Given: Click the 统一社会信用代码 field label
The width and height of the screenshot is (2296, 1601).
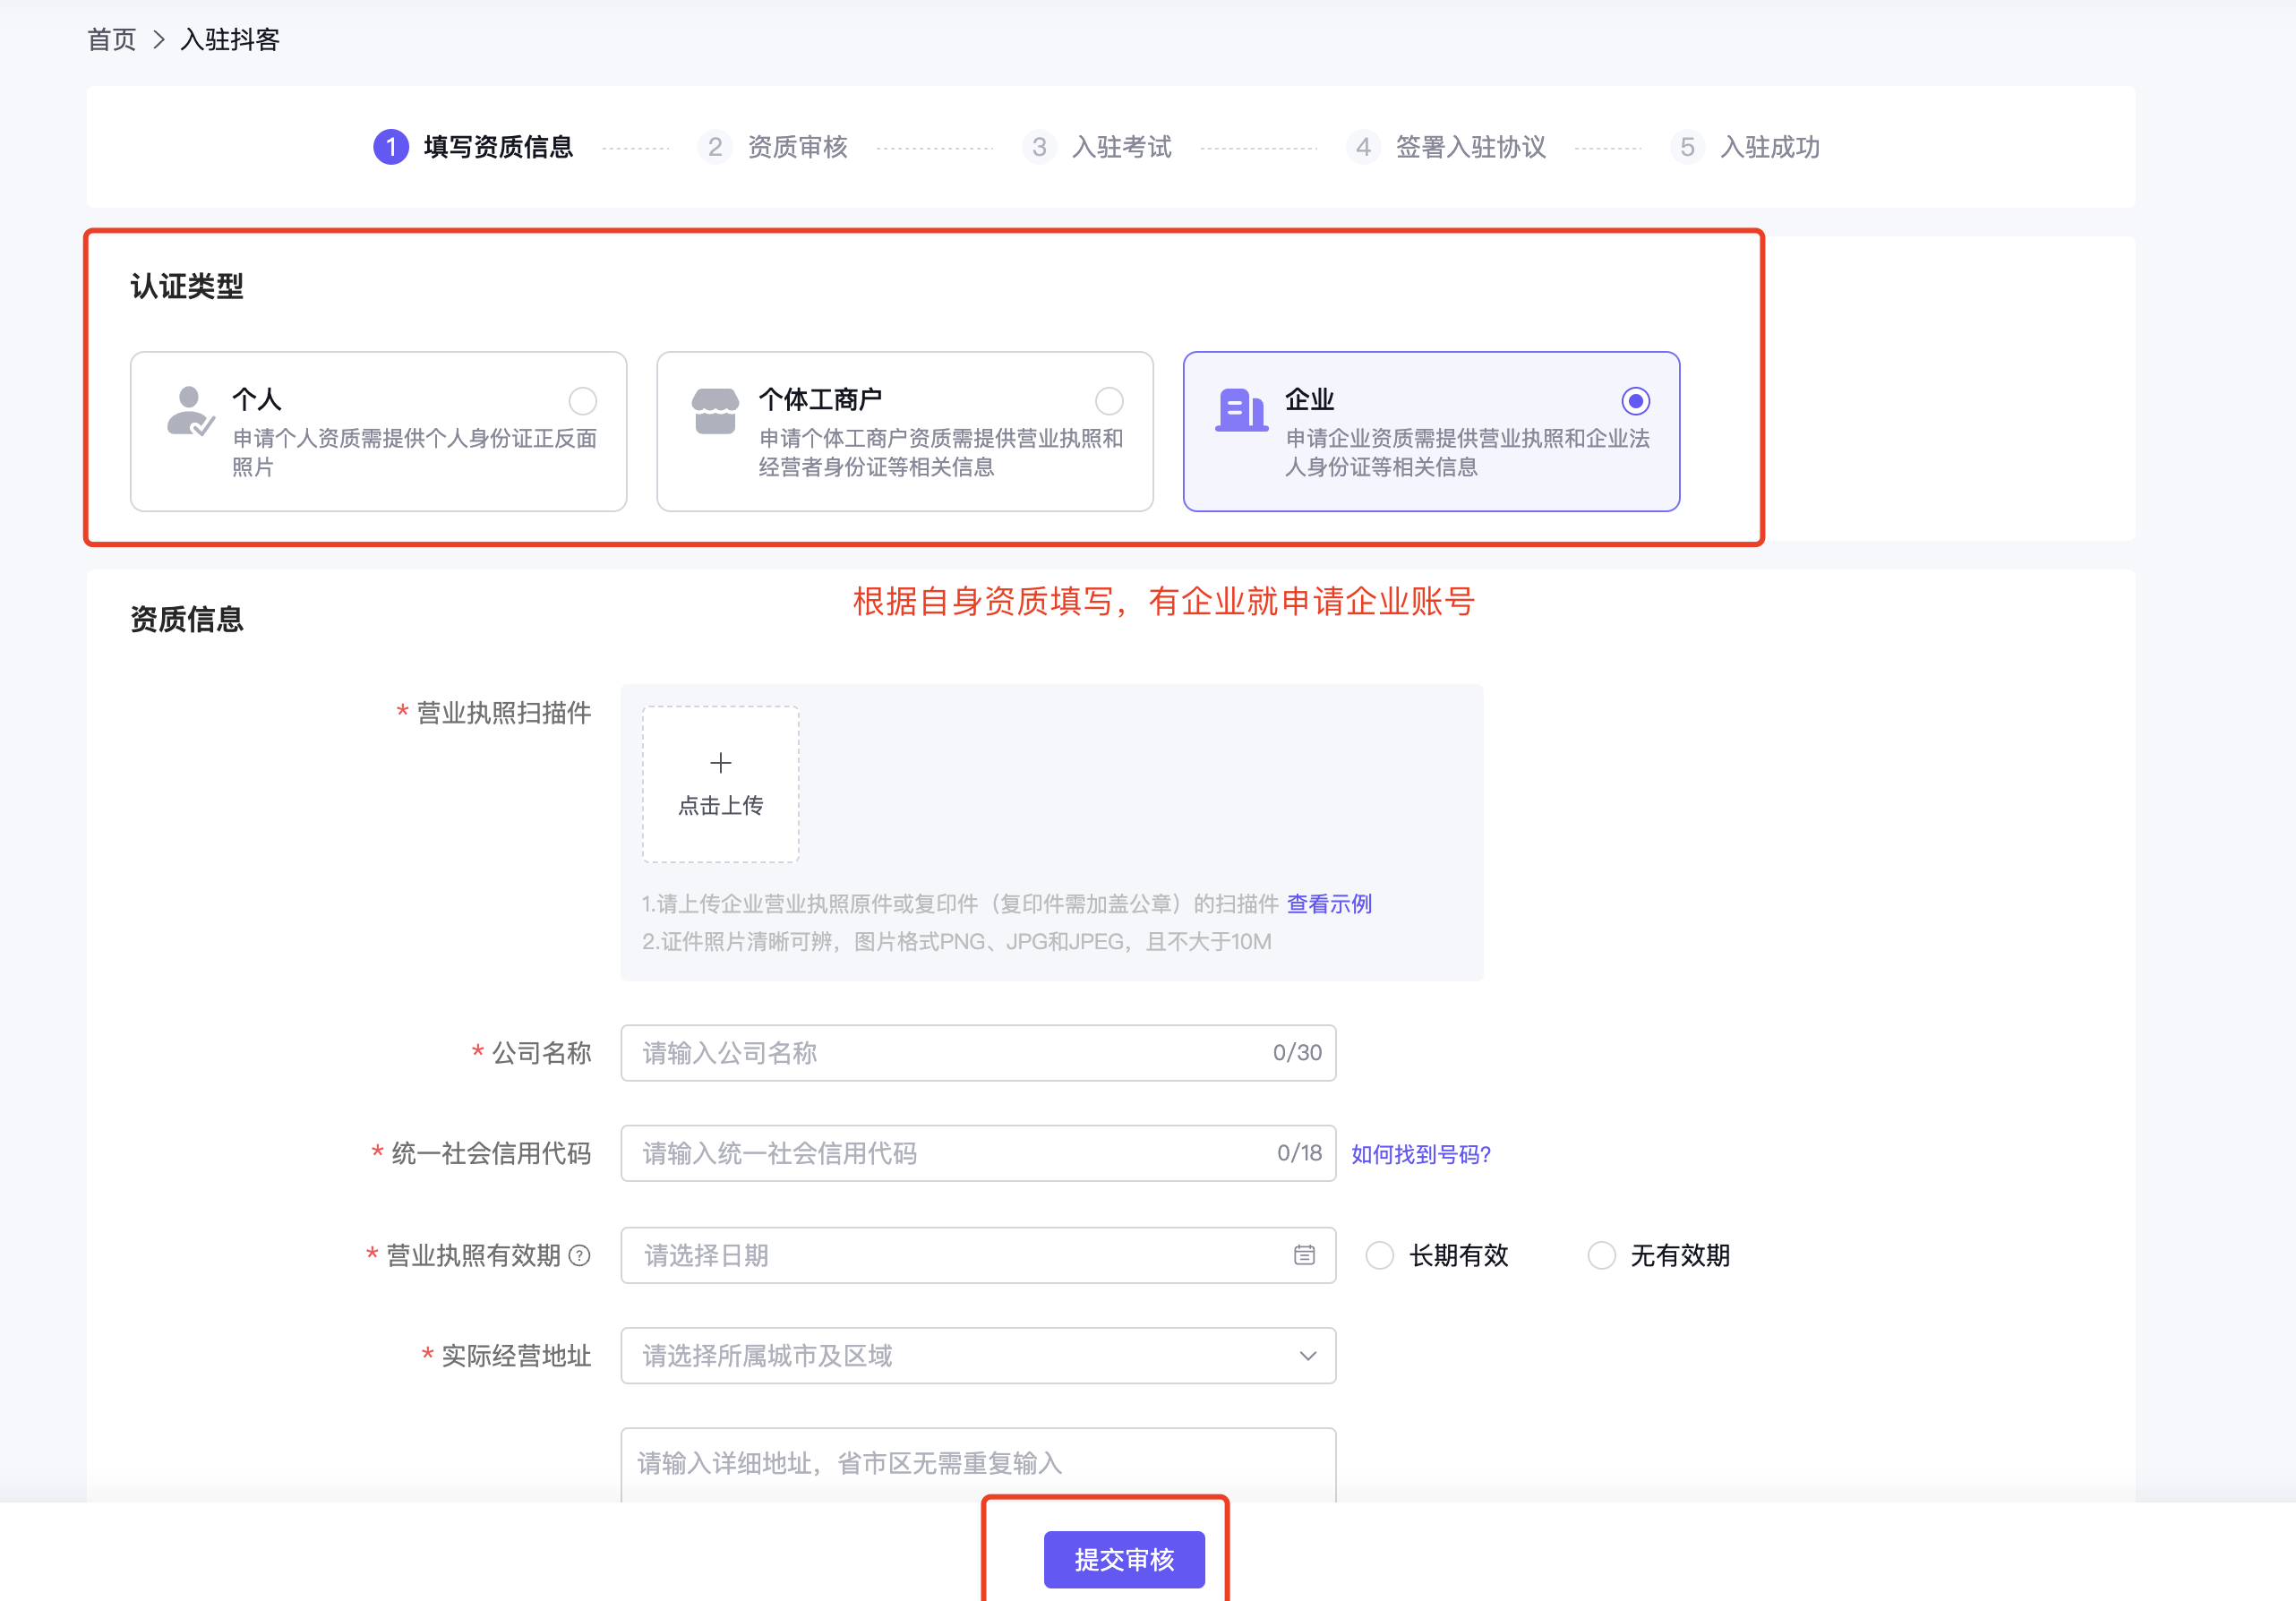Looking at the screenshot, I should pos(491,1153).
